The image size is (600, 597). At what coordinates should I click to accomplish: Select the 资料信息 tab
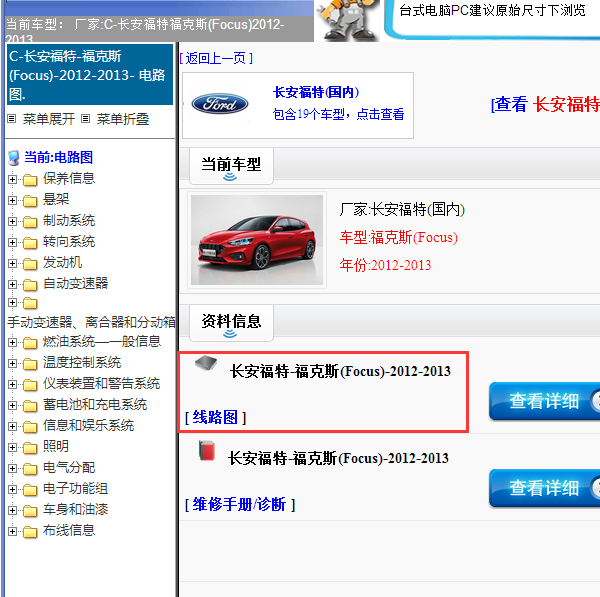(231, 323)
